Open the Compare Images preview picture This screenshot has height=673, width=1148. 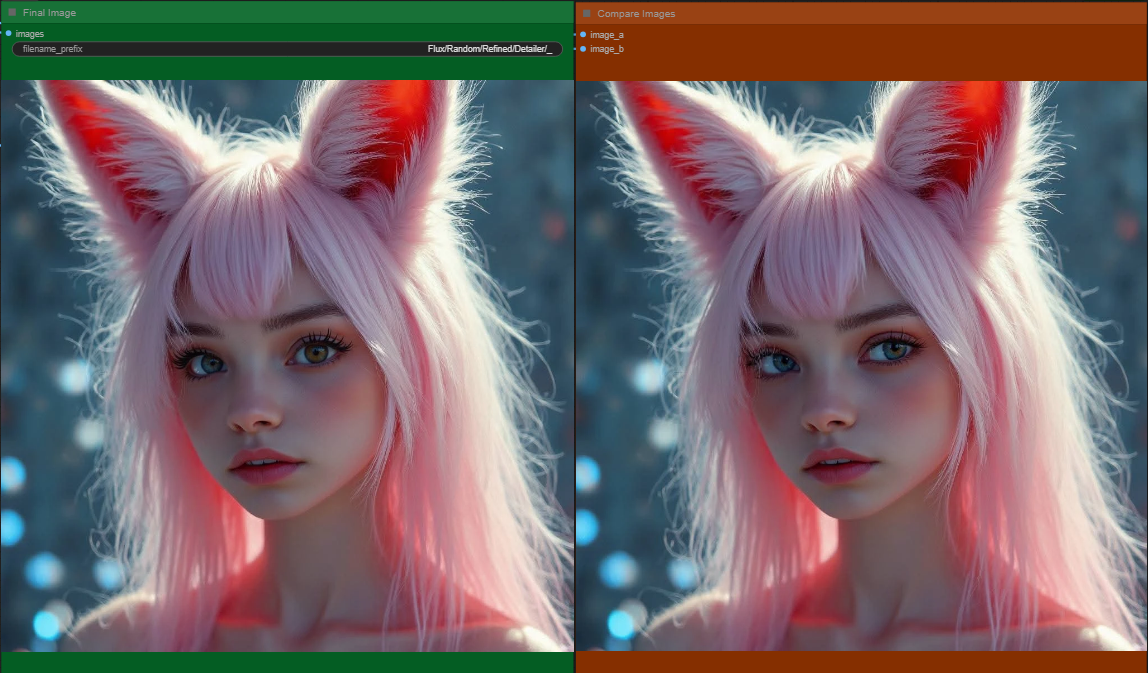(x=862, y=365)
